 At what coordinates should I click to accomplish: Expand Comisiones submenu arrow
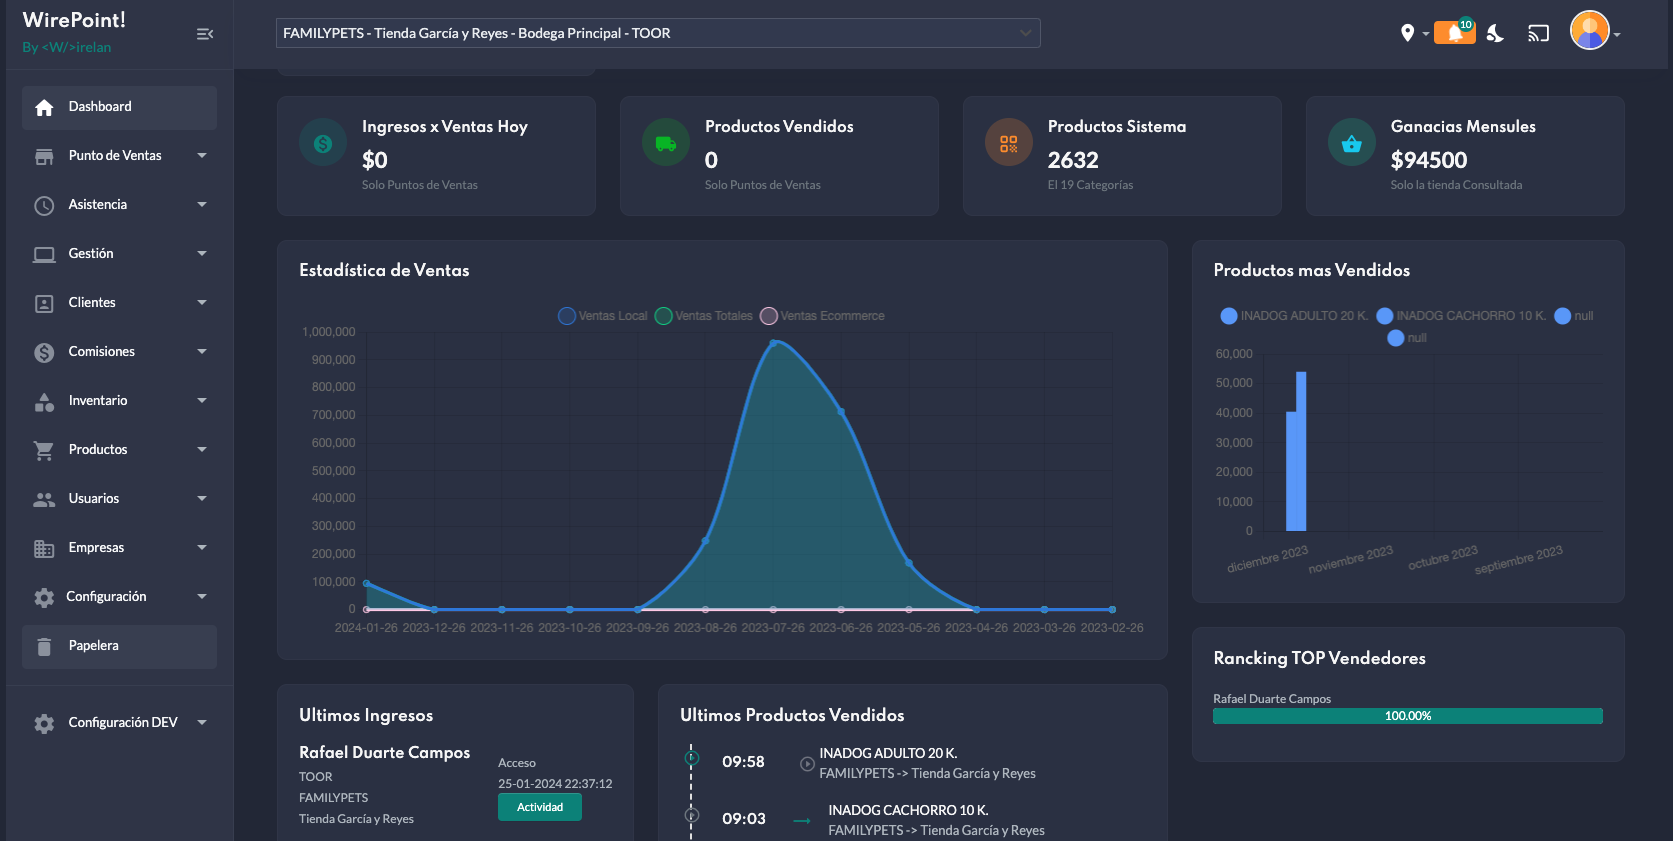[x=202, y=352]
